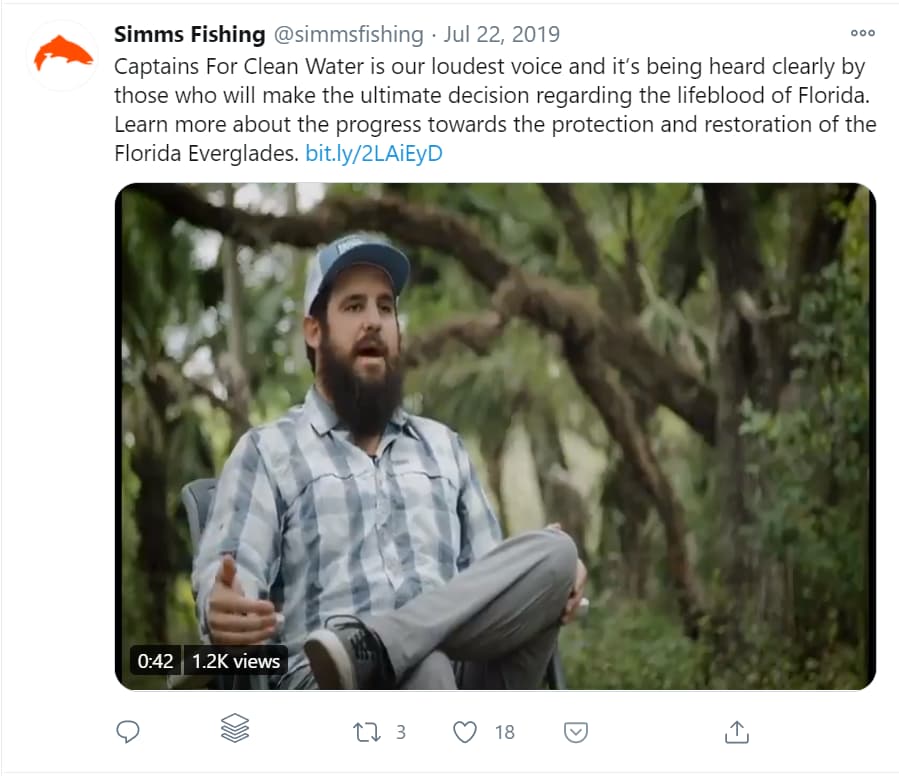Viewport: 899px width, 776px height.
Task: Click the 0:42 video duration badge
Action: coord(156,661)
